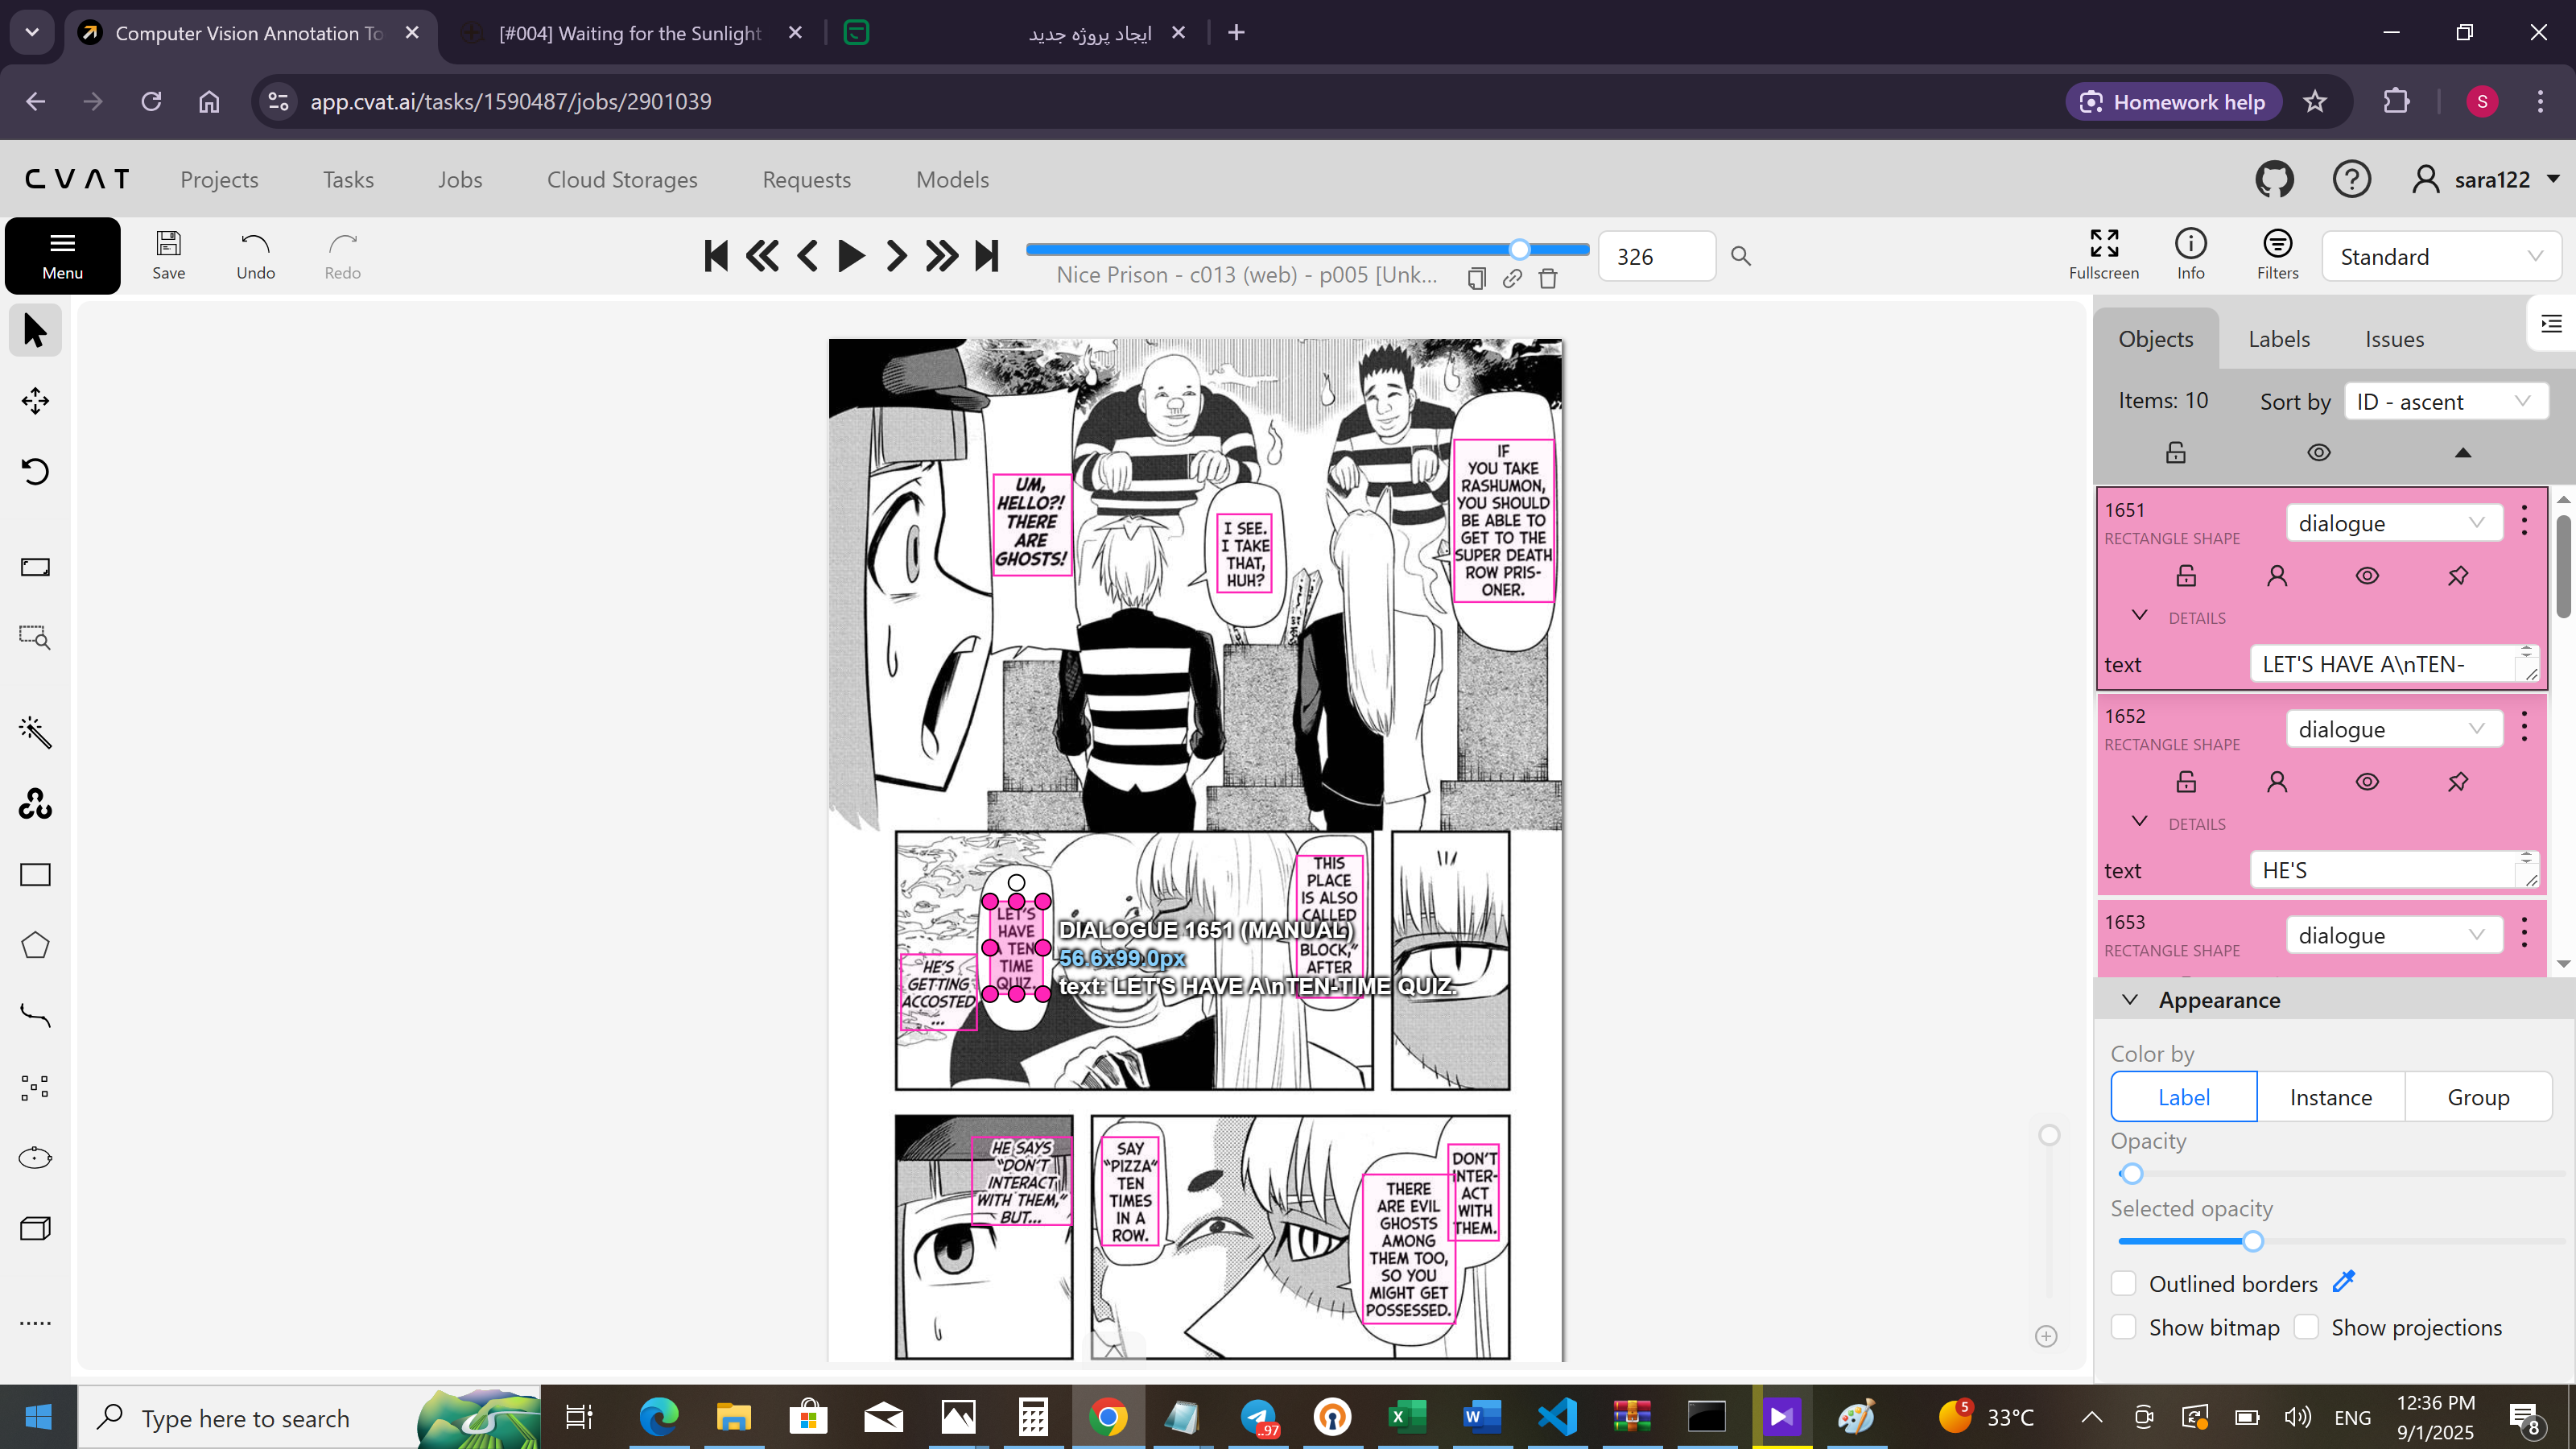The height and width of the screenshot is (1449, 2576).
Task: Hide all objects with header eye icon
Action: (x=2319, y=453)
